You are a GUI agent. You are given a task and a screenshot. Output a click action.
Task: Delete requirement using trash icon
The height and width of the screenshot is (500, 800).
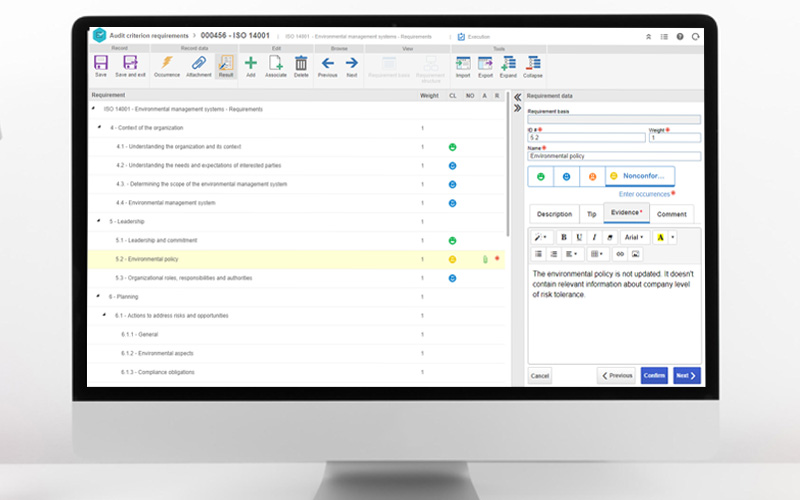point(301,64)
